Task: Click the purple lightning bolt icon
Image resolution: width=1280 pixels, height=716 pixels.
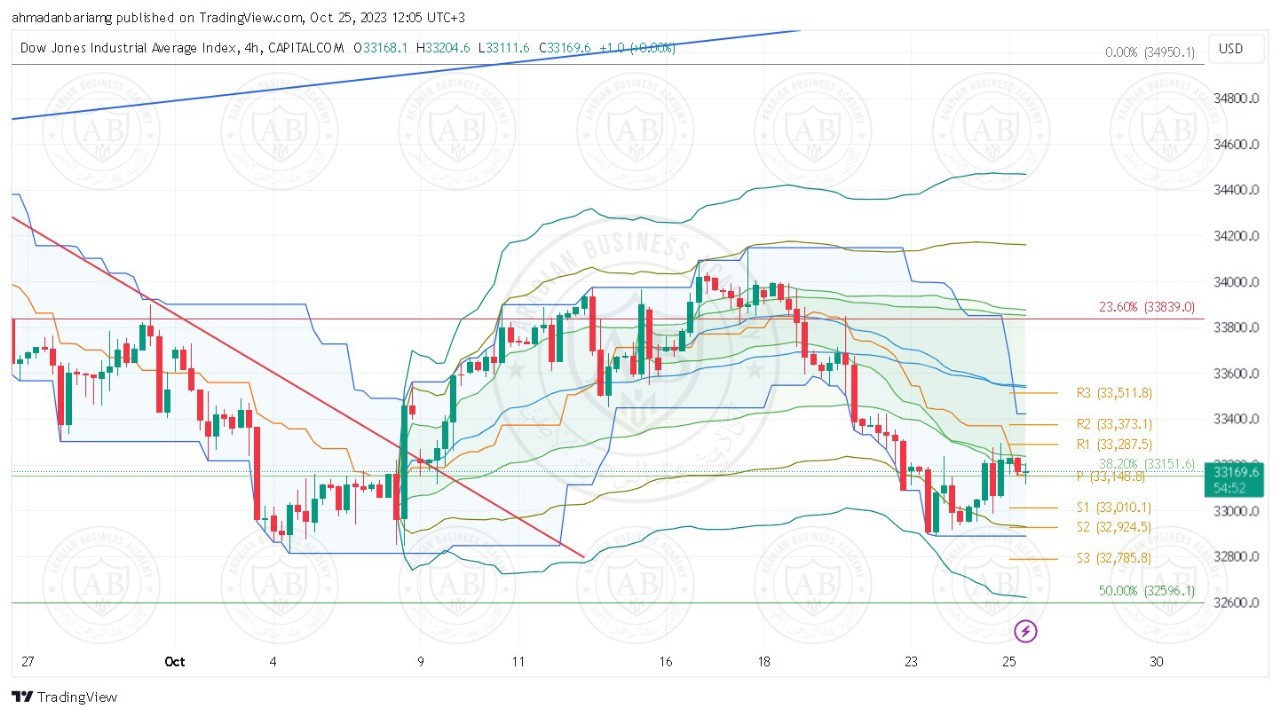Action: coord(1026,631)
